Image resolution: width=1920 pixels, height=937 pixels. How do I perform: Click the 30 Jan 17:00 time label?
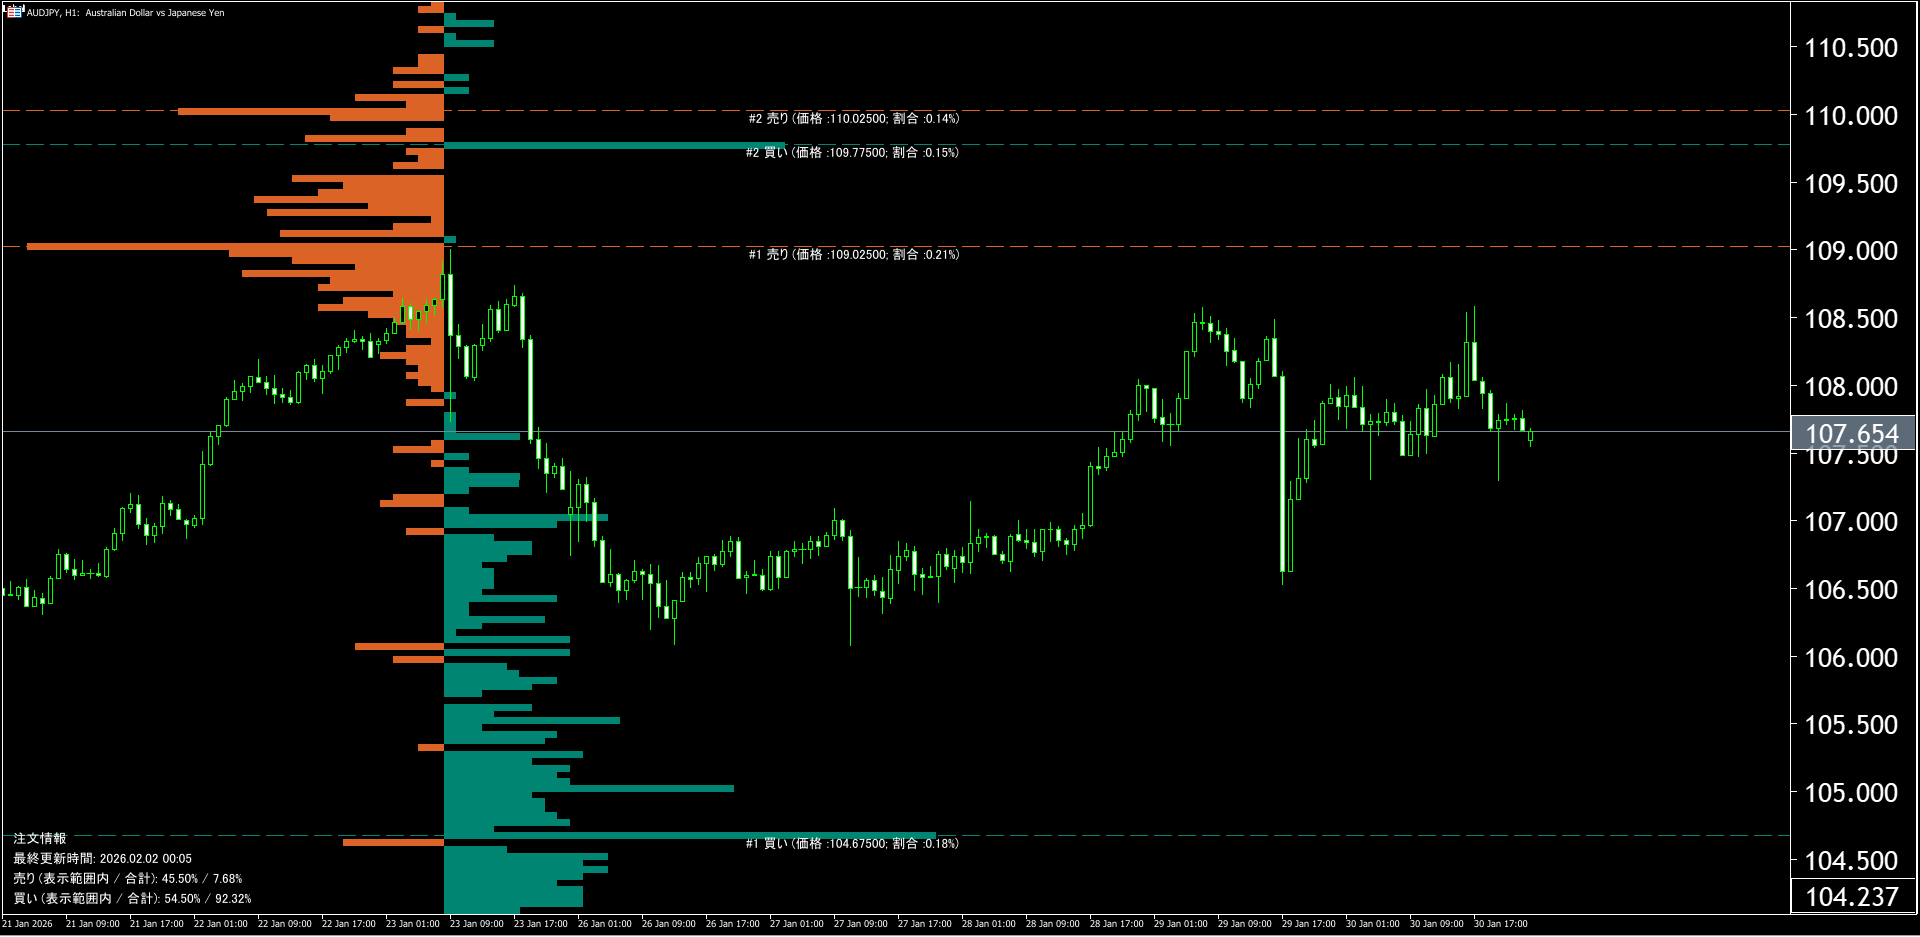pos(1501,924)
